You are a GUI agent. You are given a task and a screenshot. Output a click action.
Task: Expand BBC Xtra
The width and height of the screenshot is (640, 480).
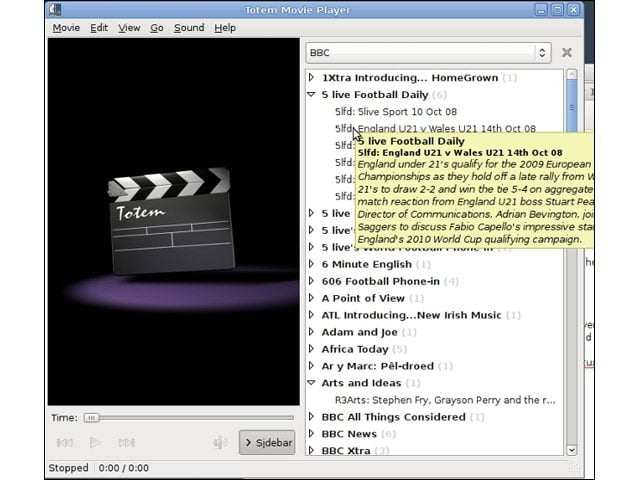coord(311,450)
